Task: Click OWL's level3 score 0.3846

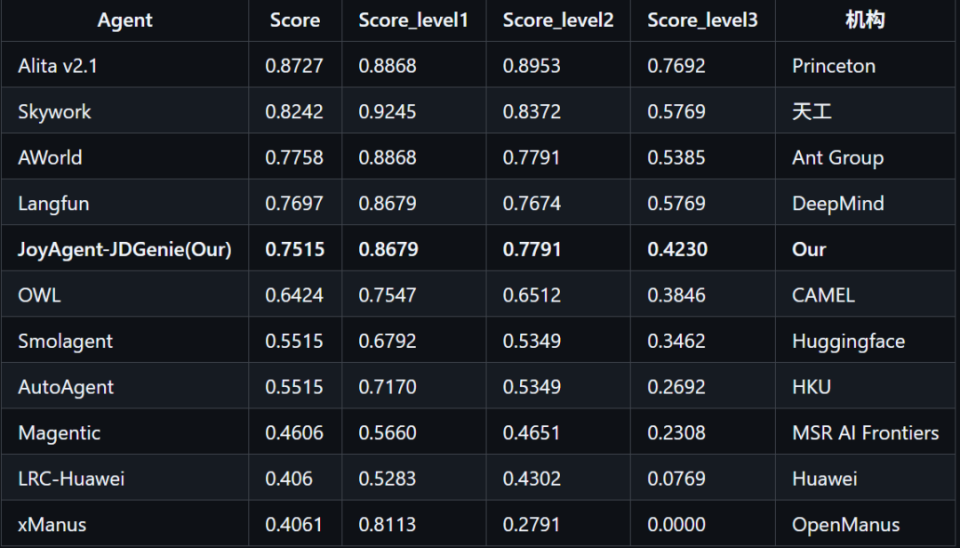Action: (677, 295)
